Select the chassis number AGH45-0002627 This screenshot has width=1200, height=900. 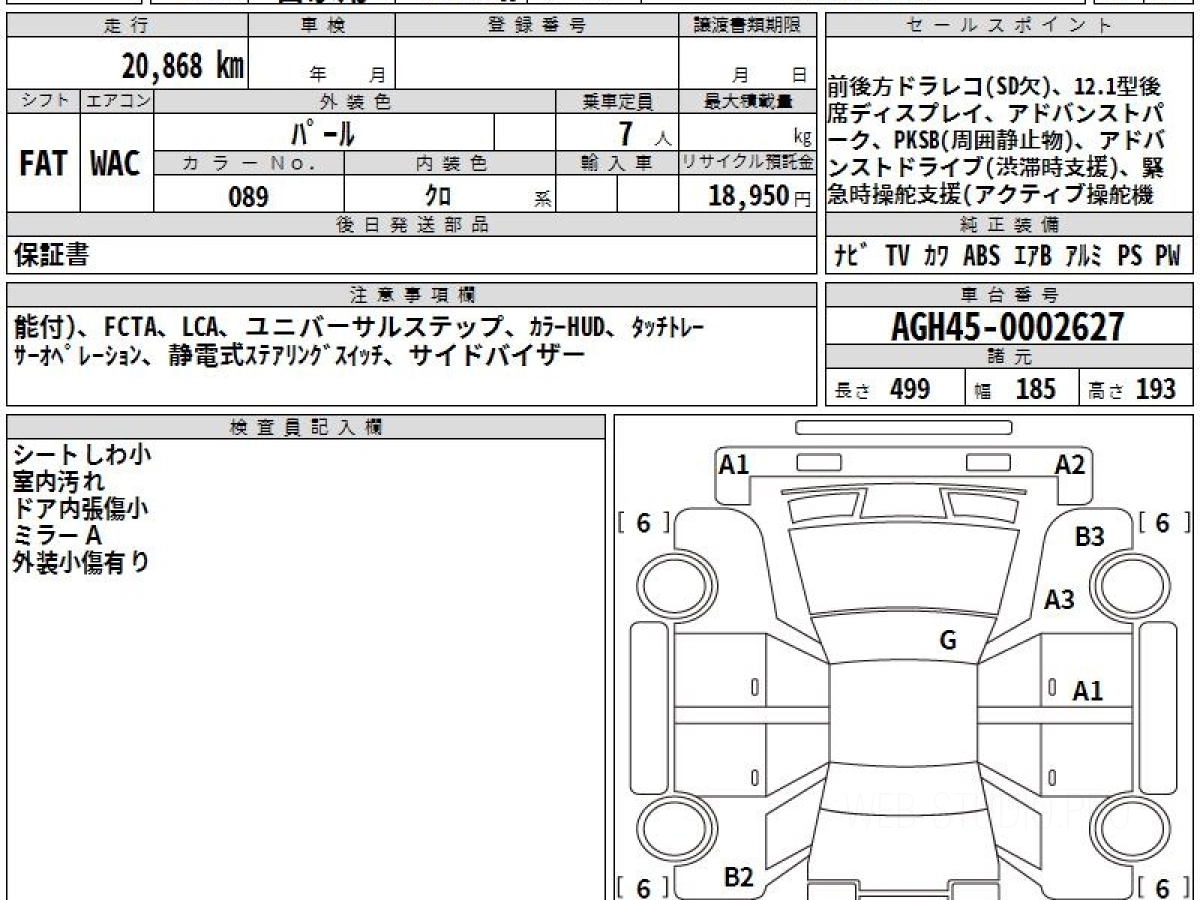point(1008,326)
